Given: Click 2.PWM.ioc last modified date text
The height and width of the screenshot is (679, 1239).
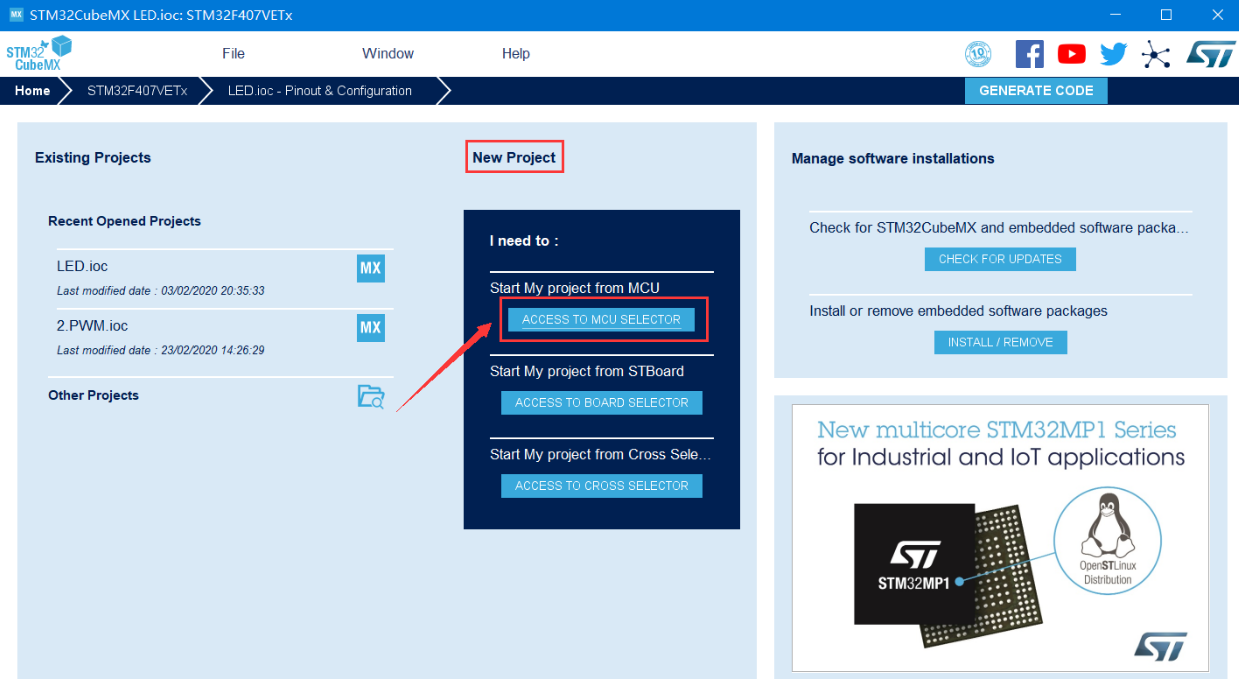Looking at the screenshot, I should click(160, 351).
